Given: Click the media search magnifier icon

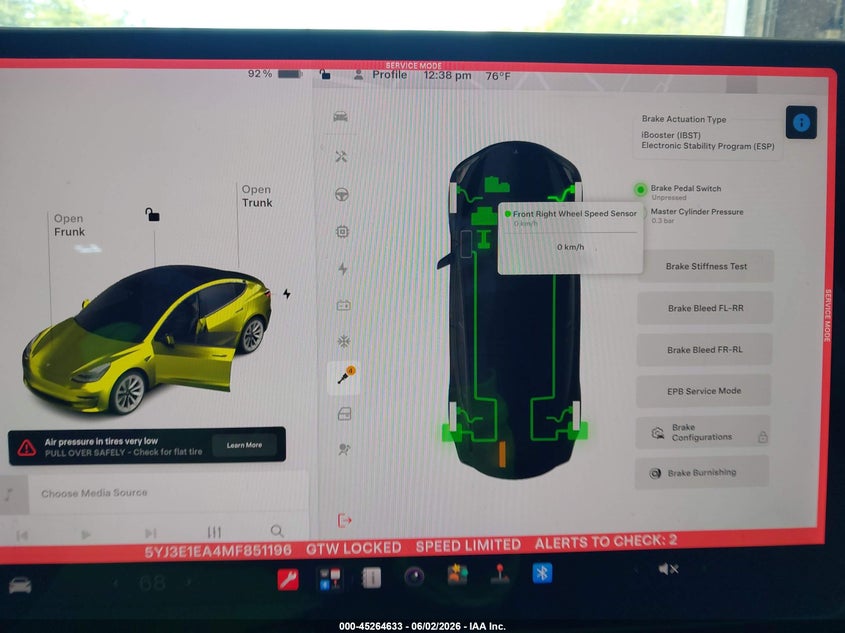Looking at the screenshot, I should (277, 531).
